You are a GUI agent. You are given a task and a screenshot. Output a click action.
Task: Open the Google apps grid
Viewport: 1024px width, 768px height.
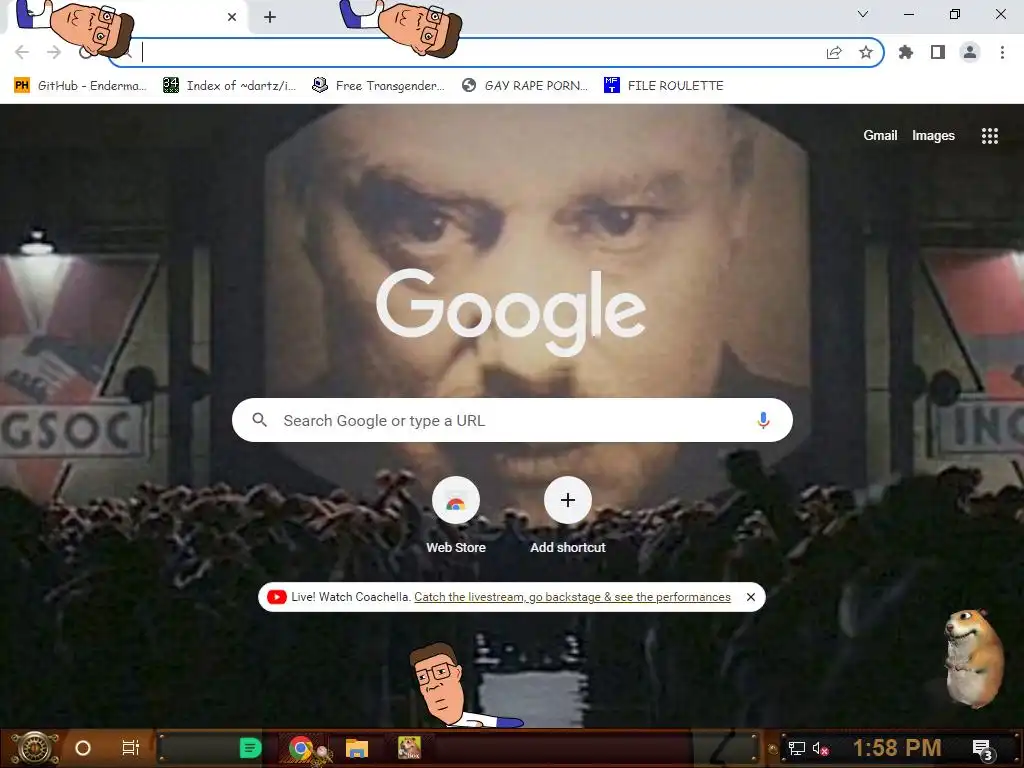click(989, 135)
